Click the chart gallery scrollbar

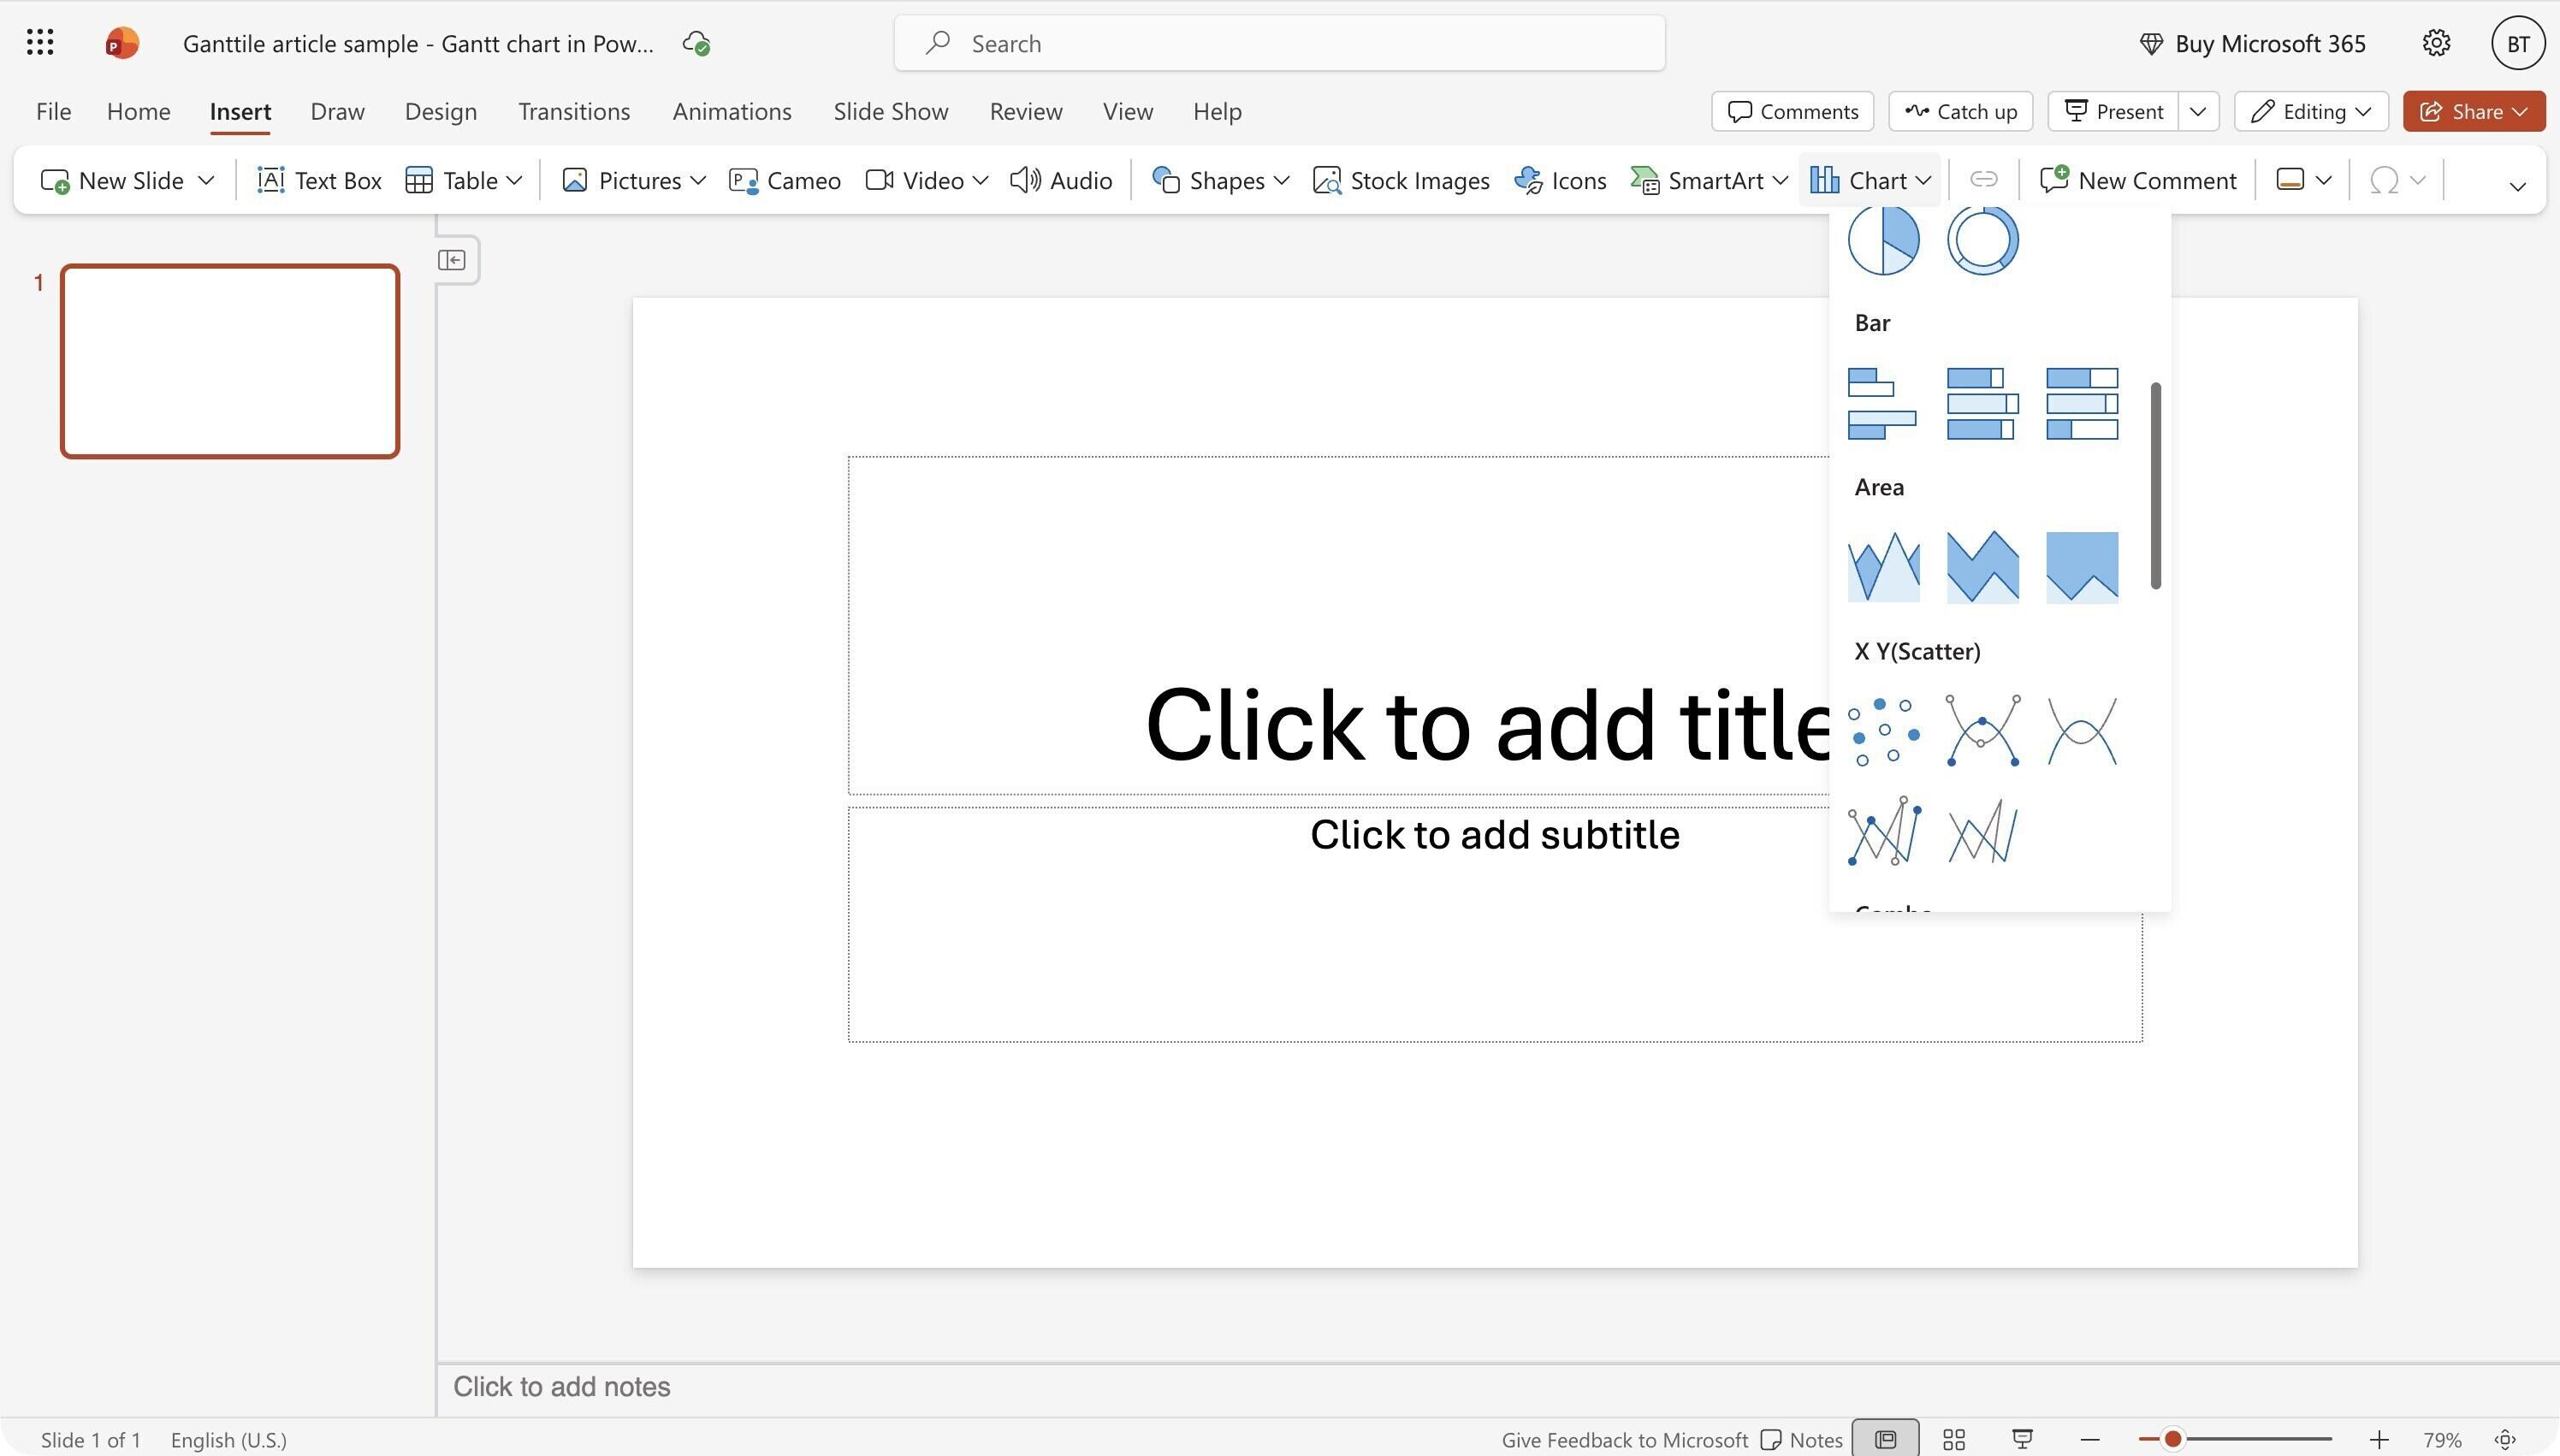(x=2155, y=486)
